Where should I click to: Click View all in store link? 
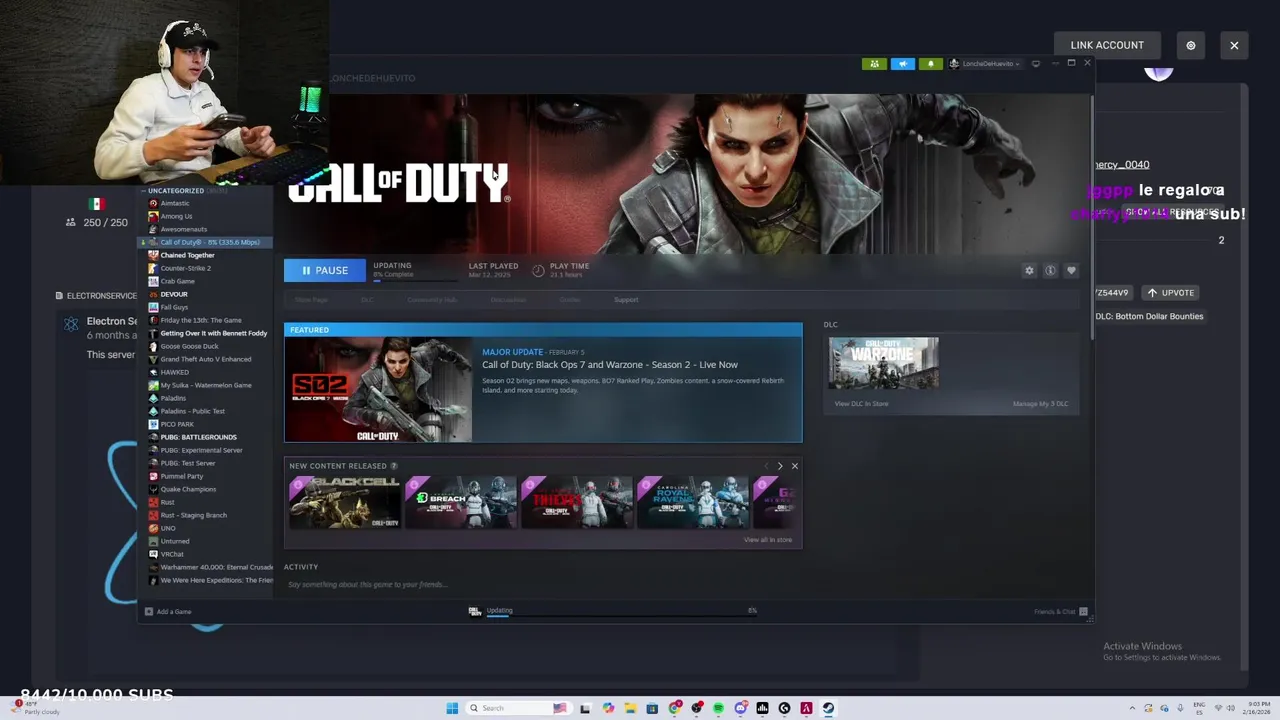(767, 539)
